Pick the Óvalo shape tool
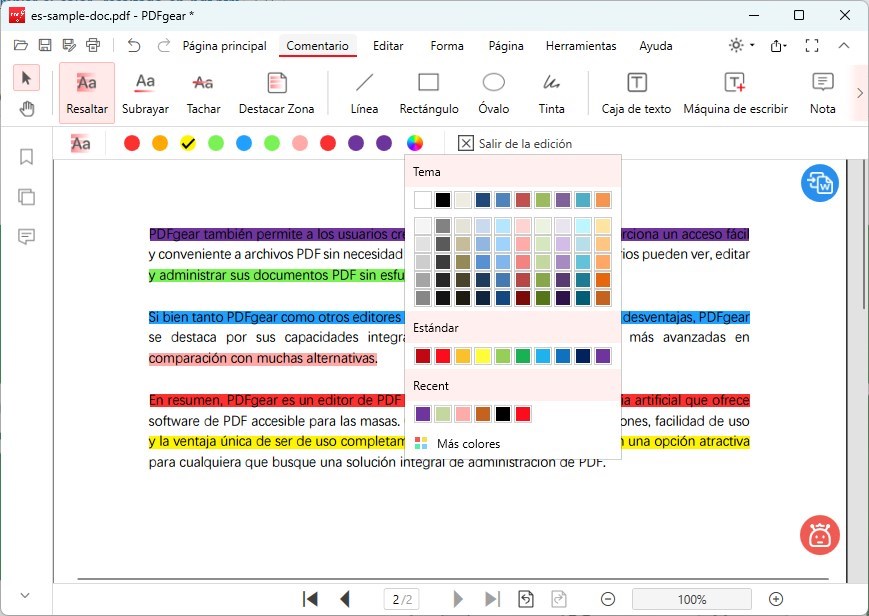The width and height of the screenshot is (869, 616). (493, 93)
